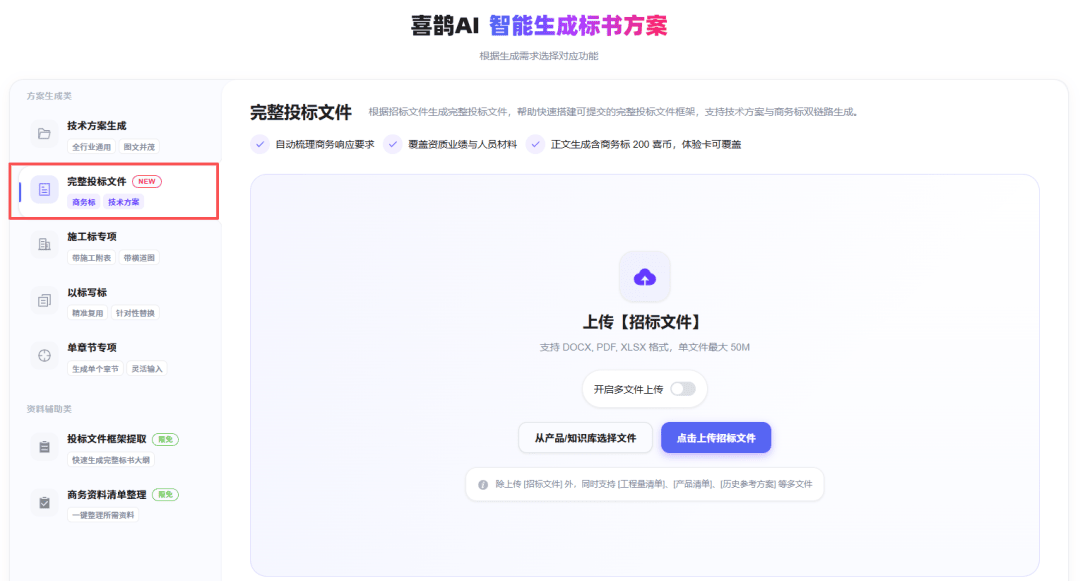1080x581 pixels.
Task: Click the checklist icon beside 商务资料清单整理
Action: coord(44,503)
